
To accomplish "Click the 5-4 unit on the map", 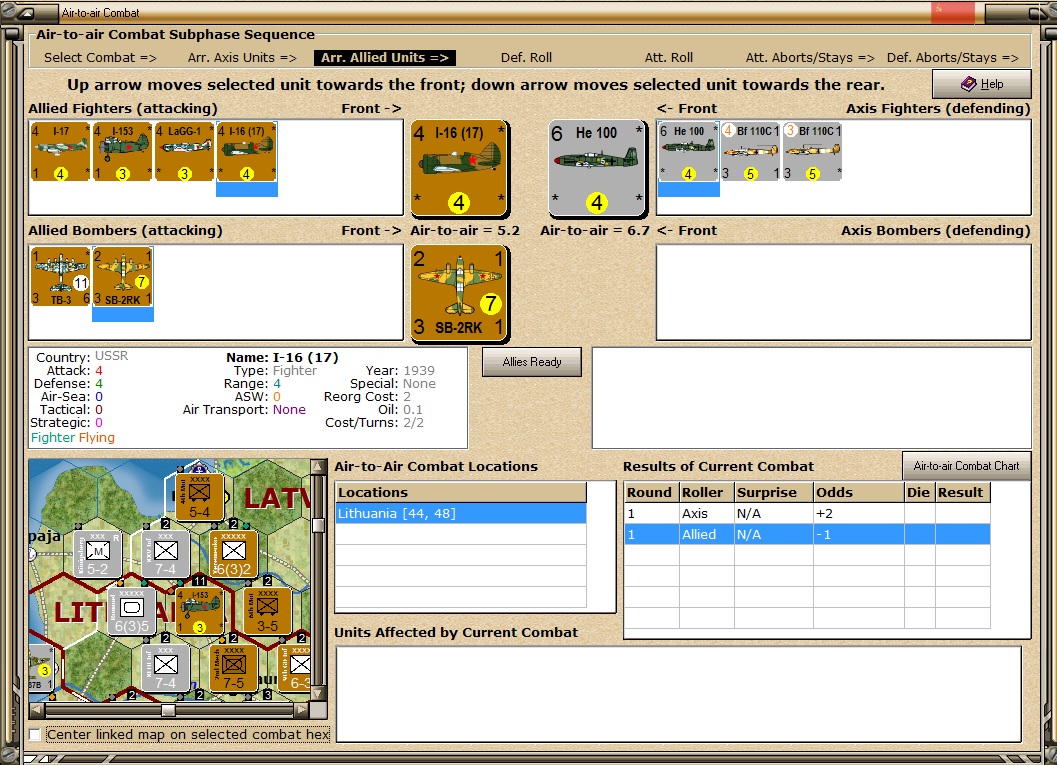I will coord(200,497).
